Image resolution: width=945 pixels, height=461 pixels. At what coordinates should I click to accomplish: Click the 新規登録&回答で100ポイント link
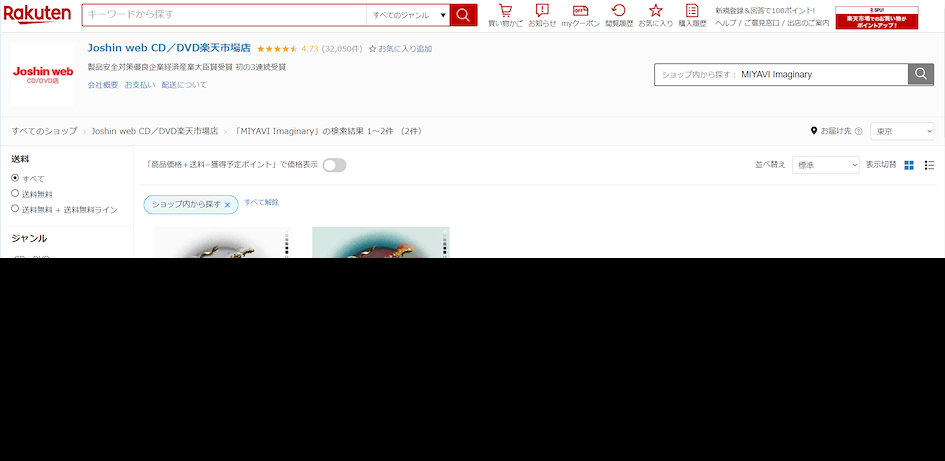pos(765,10)
